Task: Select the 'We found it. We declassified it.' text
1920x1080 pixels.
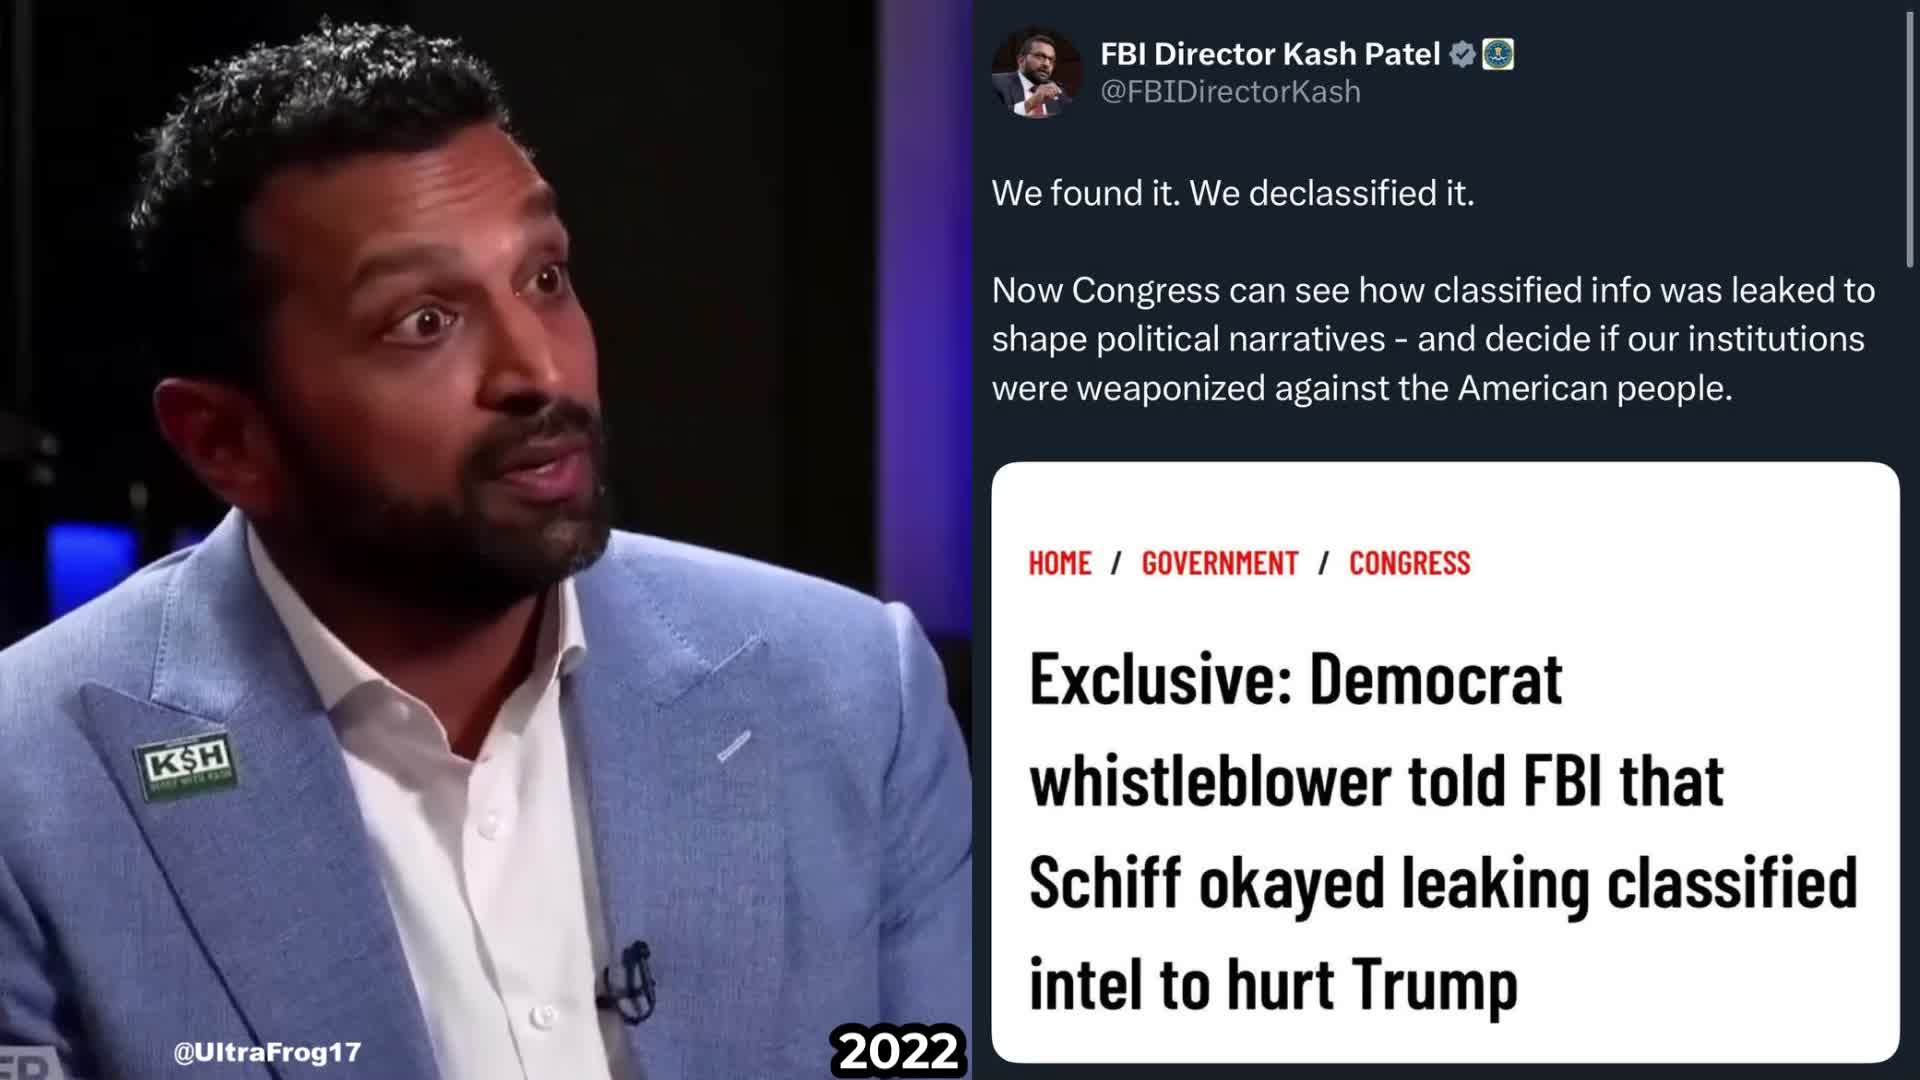Action: 1233,193
